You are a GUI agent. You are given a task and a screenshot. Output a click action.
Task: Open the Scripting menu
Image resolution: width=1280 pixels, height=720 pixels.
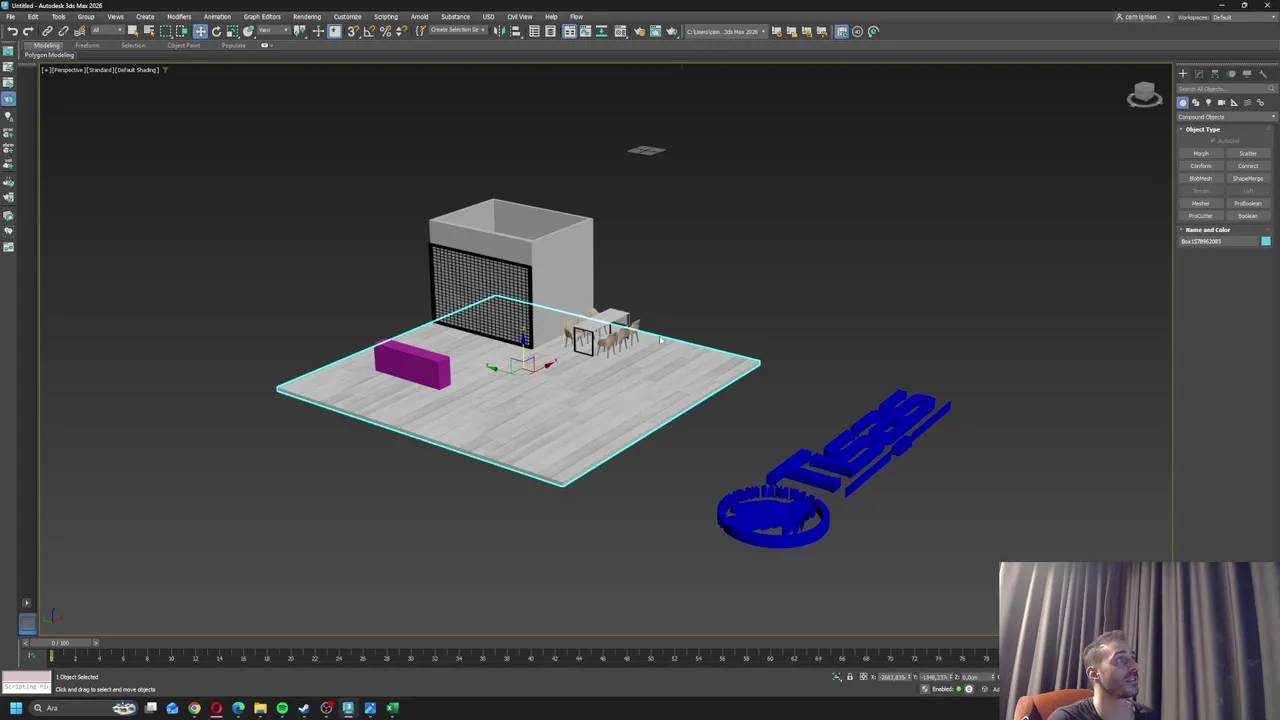point(385,17)
